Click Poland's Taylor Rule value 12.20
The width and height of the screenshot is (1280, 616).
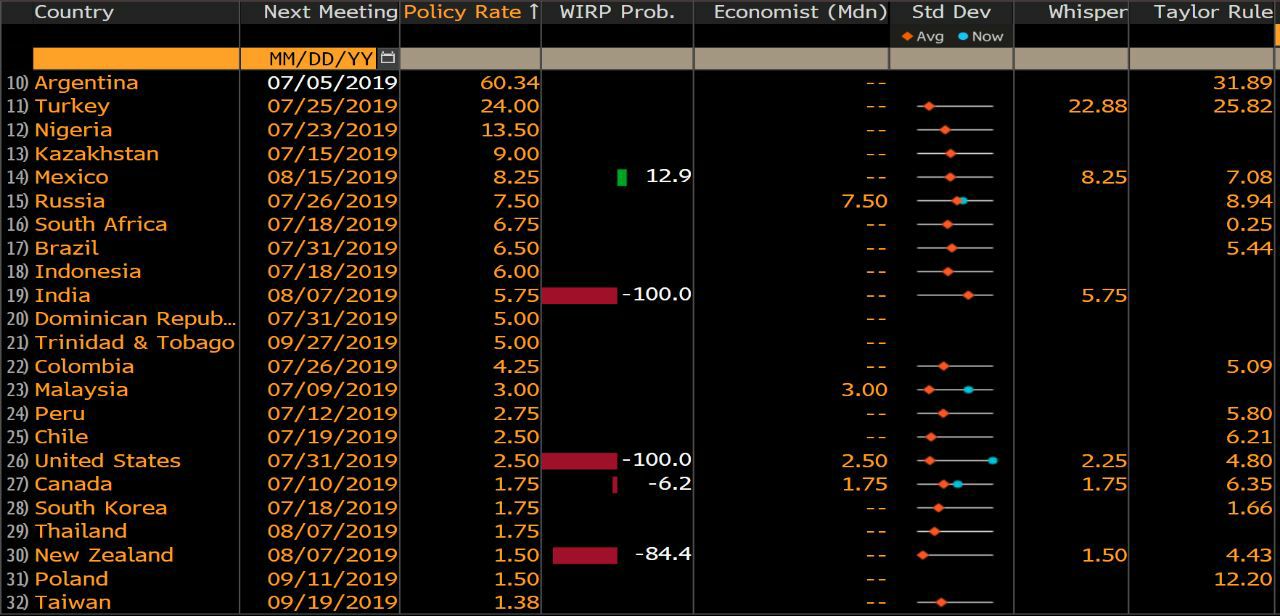(1243, 579)
